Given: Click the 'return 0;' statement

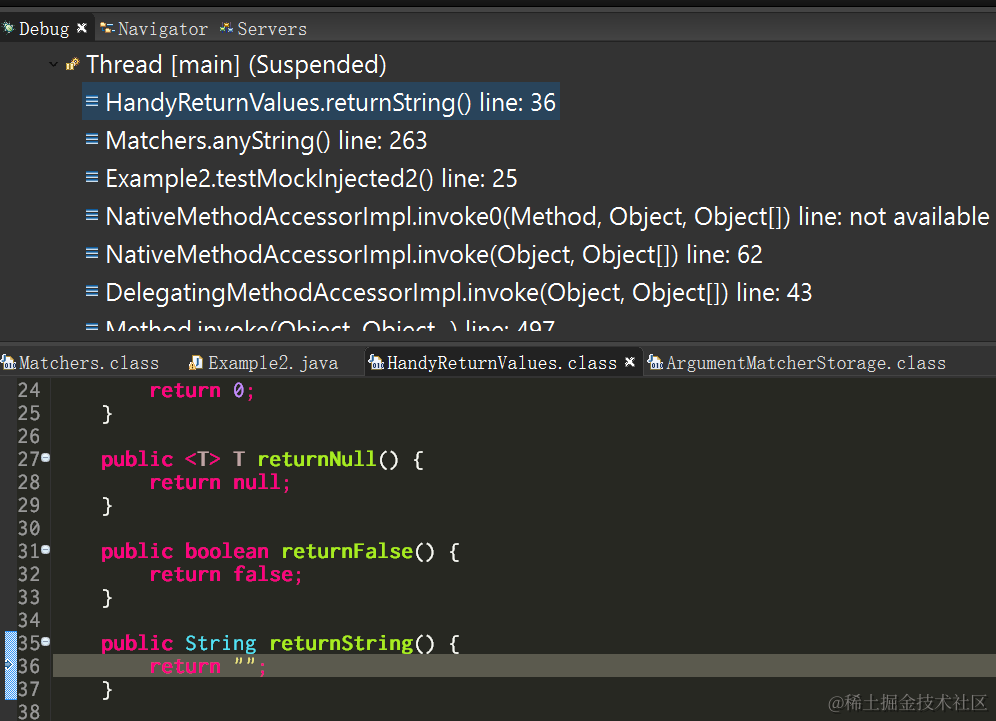Looking at the screenshot, I should (x=202, y=390).
